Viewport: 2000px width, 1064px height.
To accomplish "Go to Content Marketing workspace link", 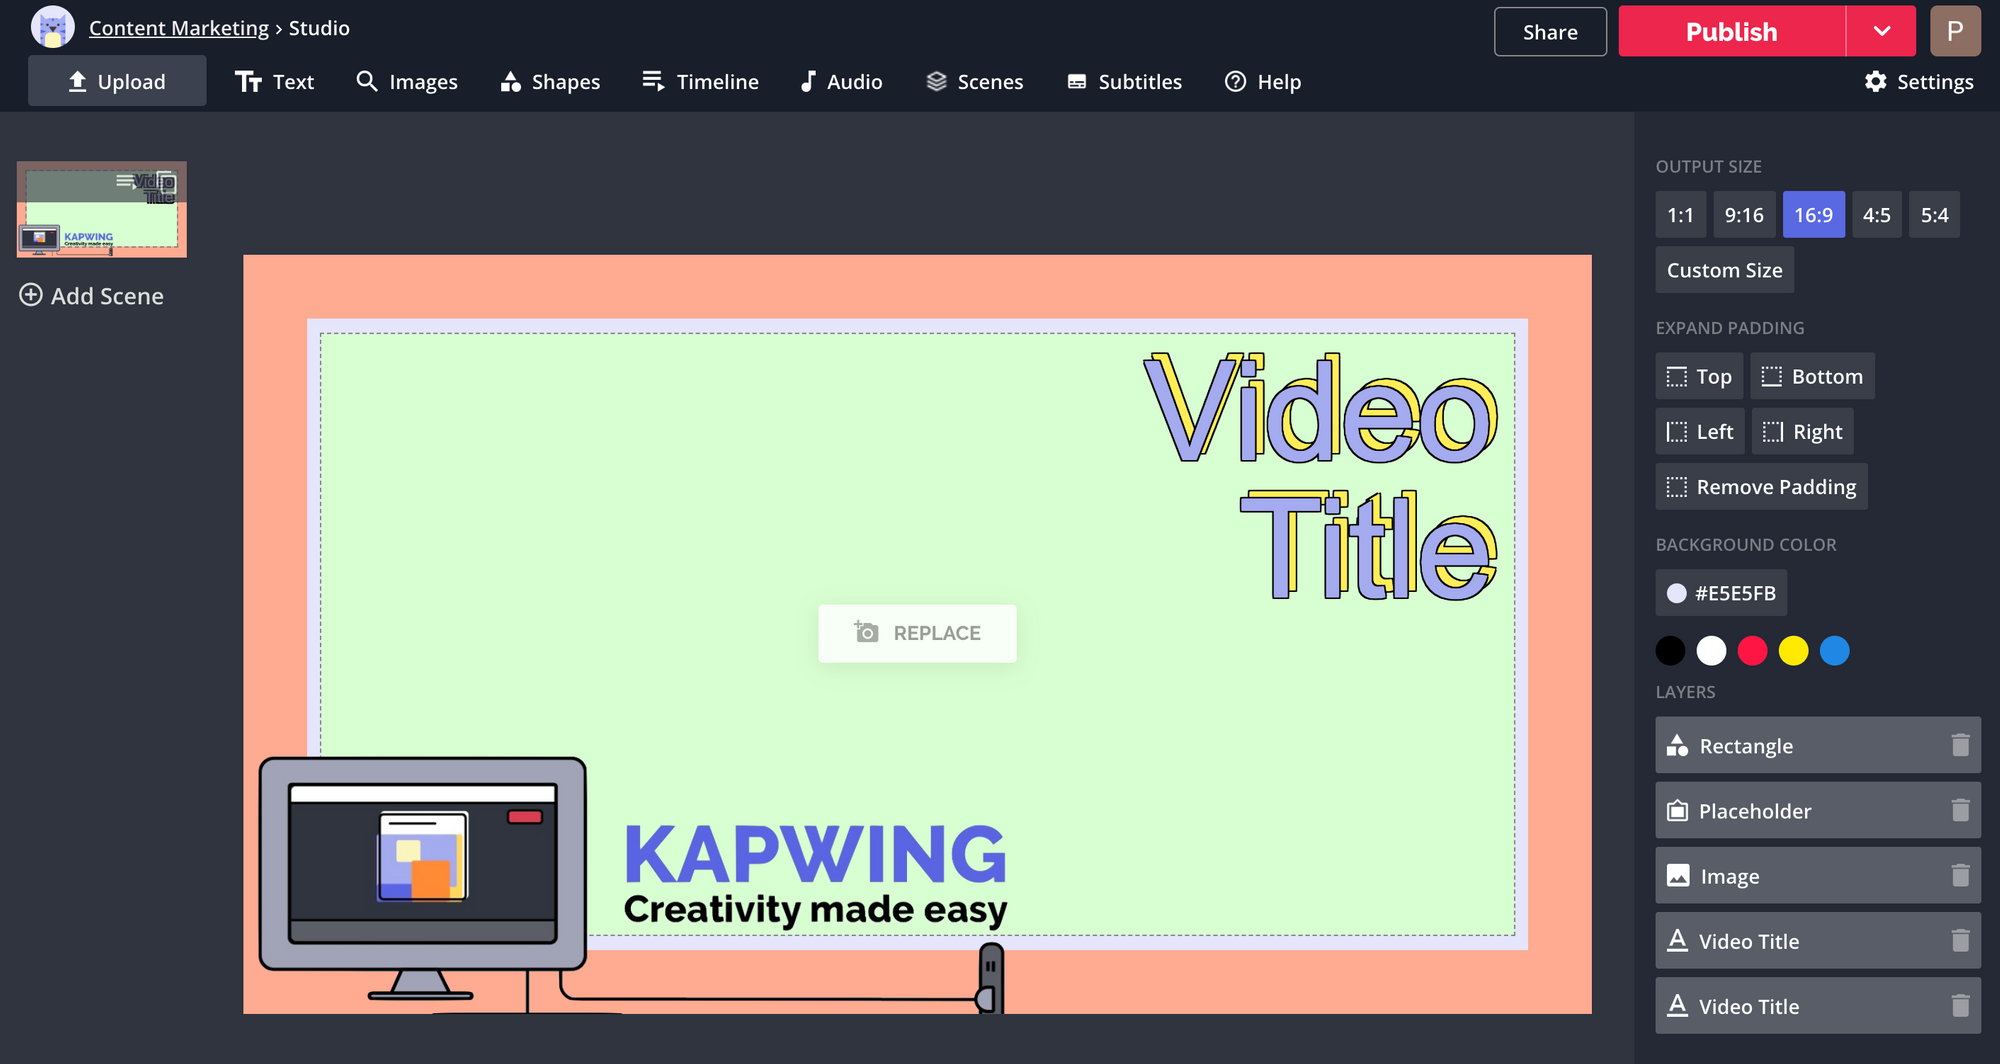I will tap(179, 28).
